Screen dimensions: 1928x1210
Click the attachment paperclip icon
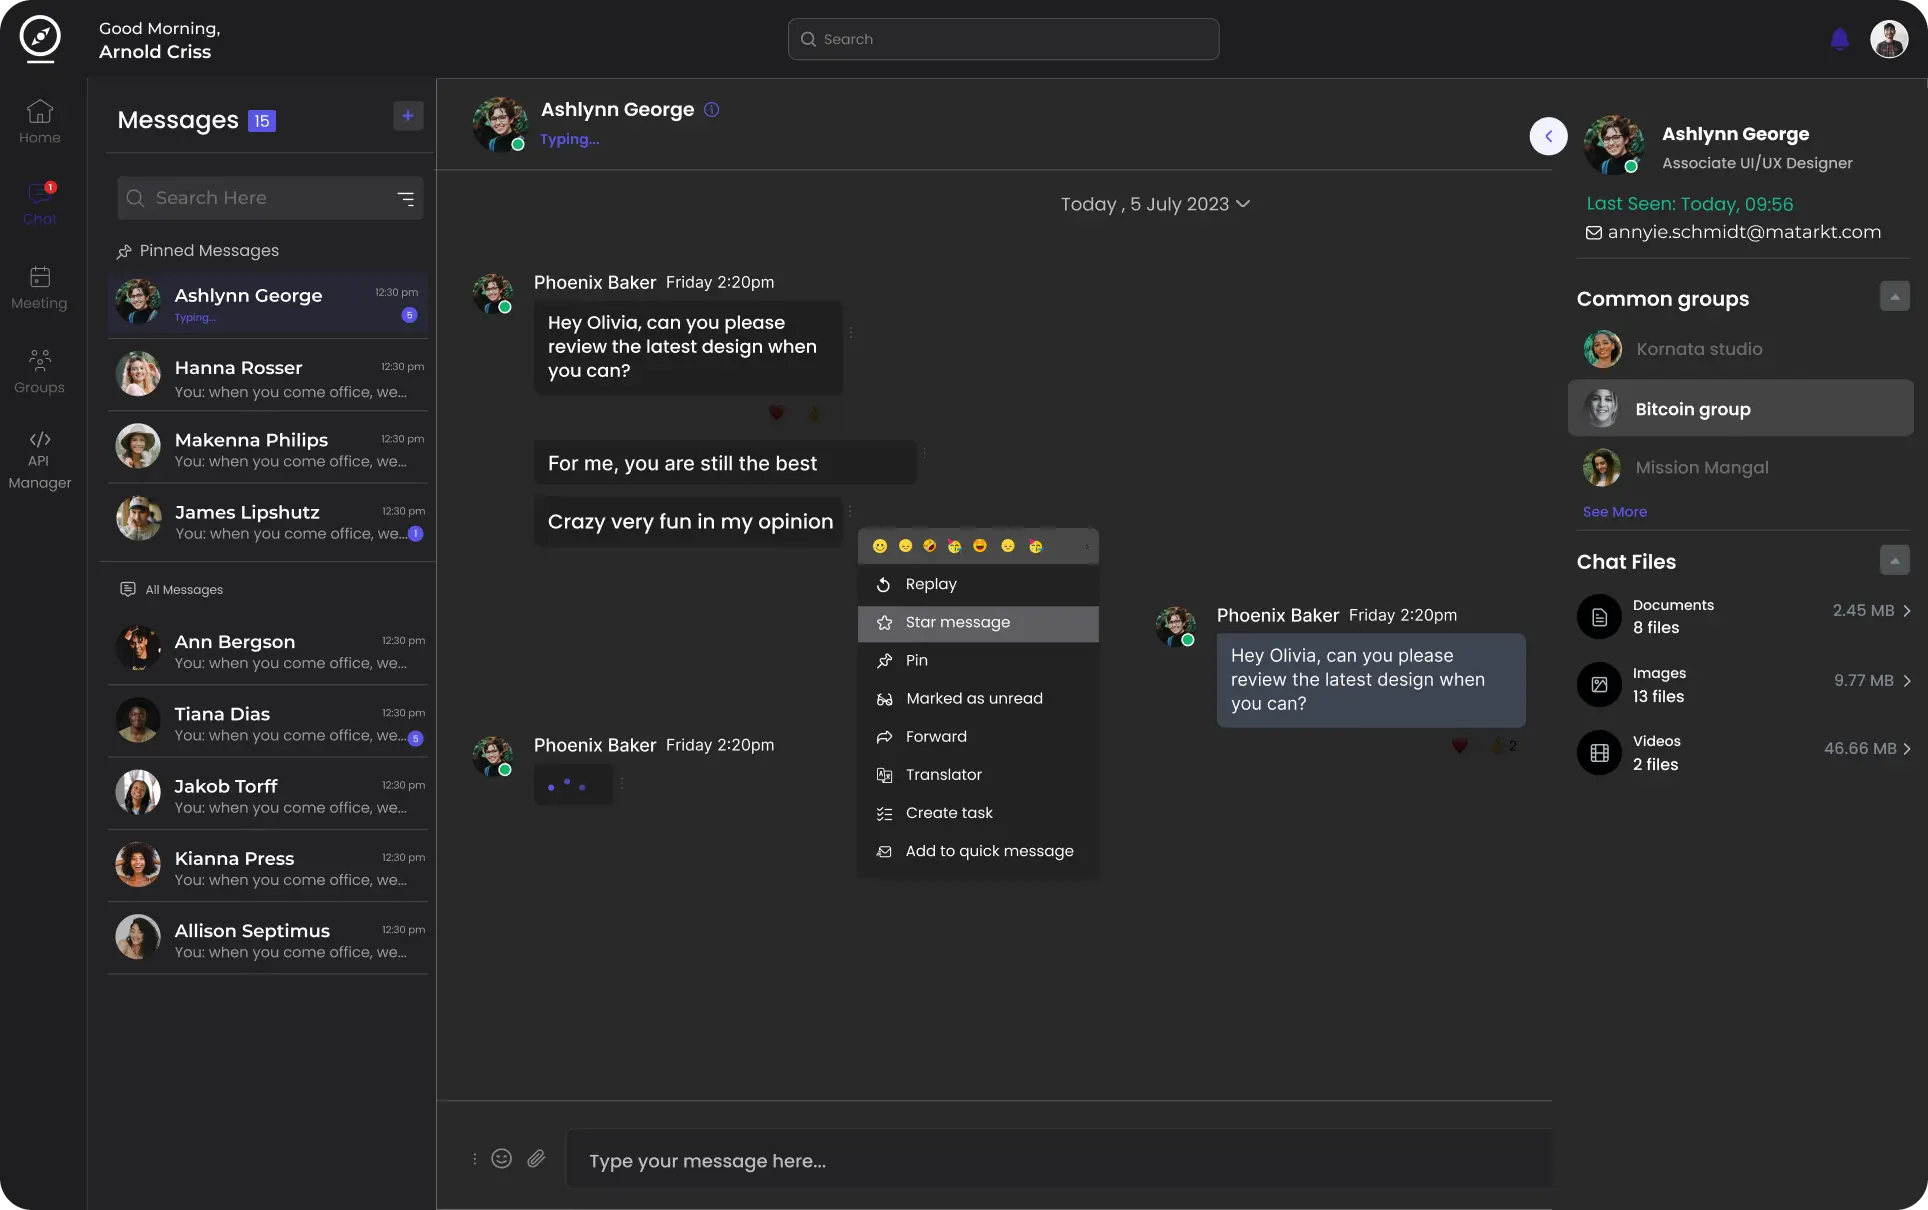tap(536, 1159)
